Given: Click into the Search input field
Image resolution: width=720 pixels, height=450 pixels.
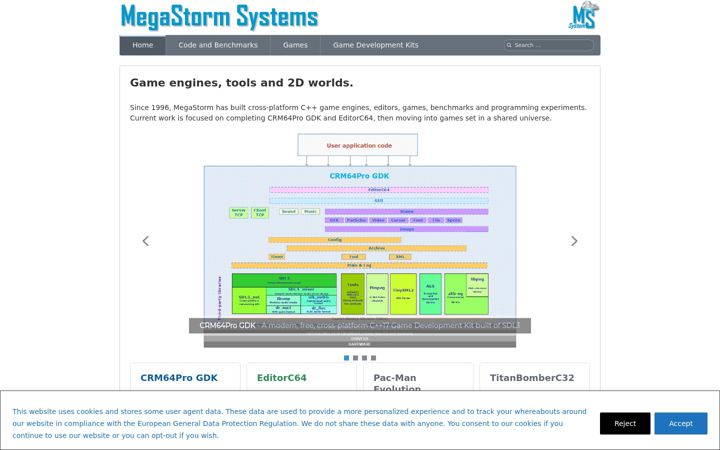Looking at the screenshot, I should point(549,45).
